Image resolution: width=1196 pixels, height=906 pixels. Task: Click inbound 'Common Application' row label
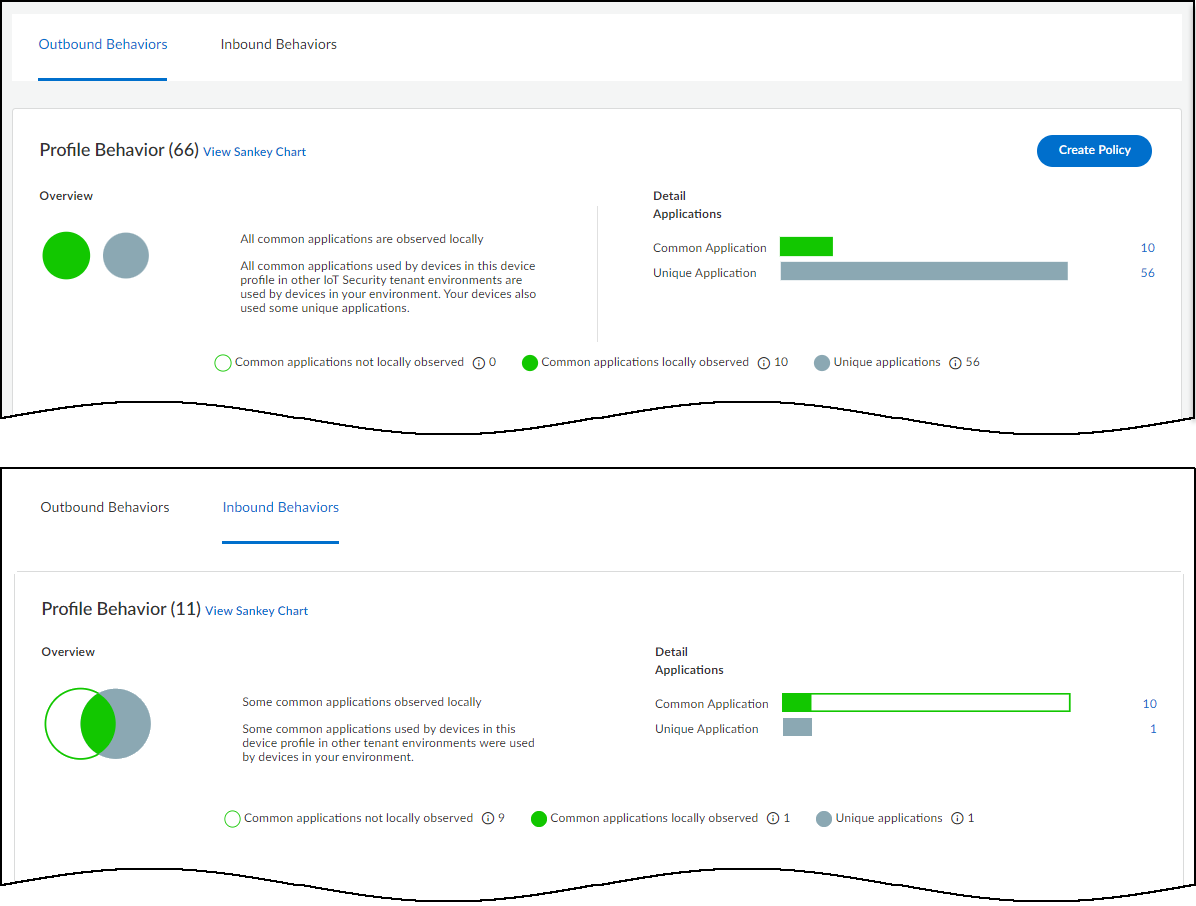click(x=712, y=704)
